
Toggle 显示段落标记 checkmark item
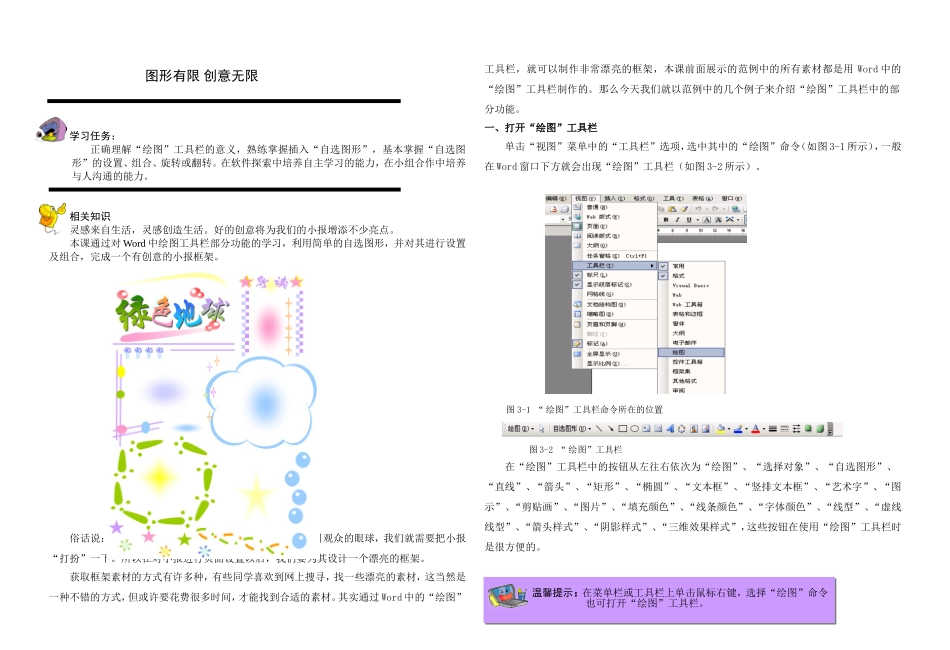point(614,284)
